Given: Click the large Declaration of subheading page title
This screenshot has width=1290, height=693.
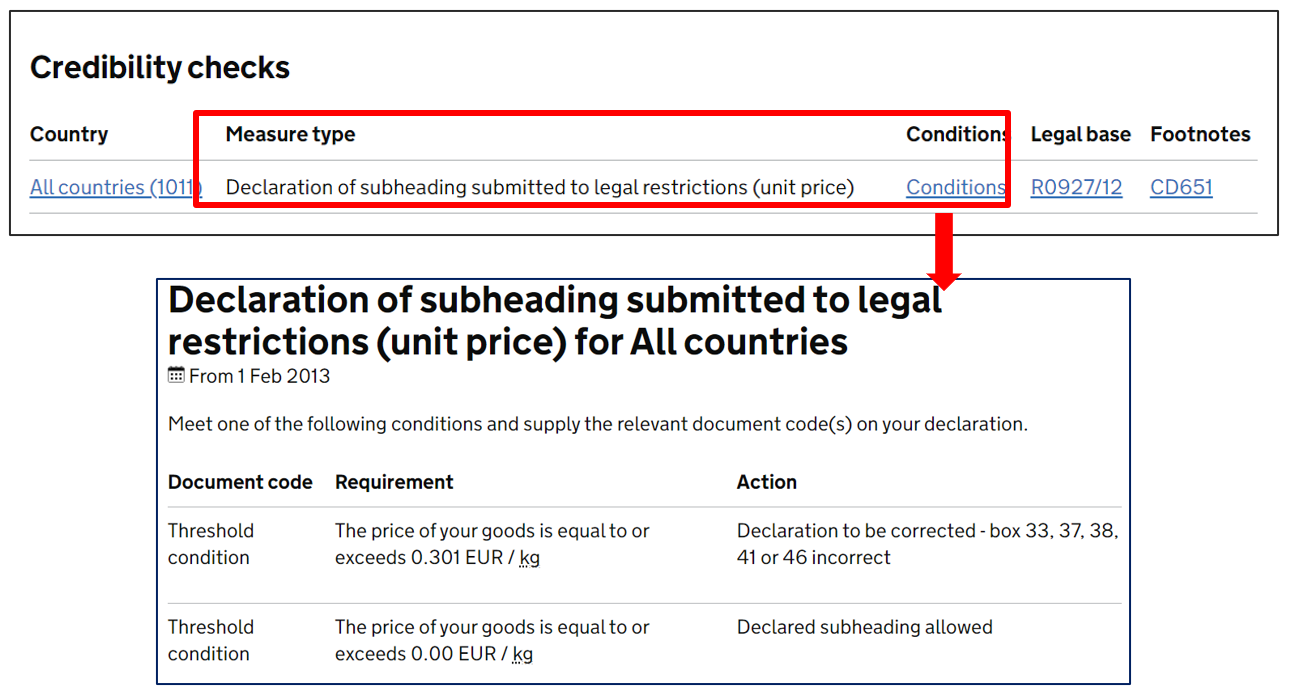Looking at the screenshot, I should pyautogui.click(x=555, y=320).
